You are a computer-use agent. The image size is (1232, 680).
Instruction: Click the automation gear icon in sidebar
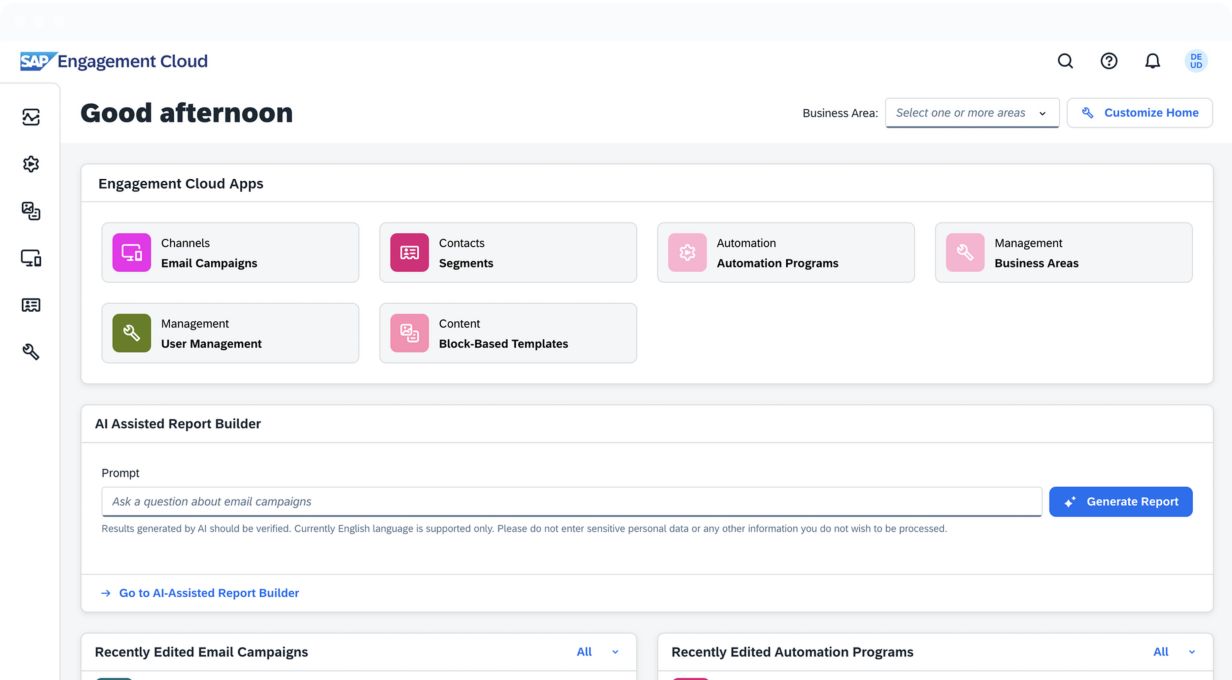click(31, 164)
